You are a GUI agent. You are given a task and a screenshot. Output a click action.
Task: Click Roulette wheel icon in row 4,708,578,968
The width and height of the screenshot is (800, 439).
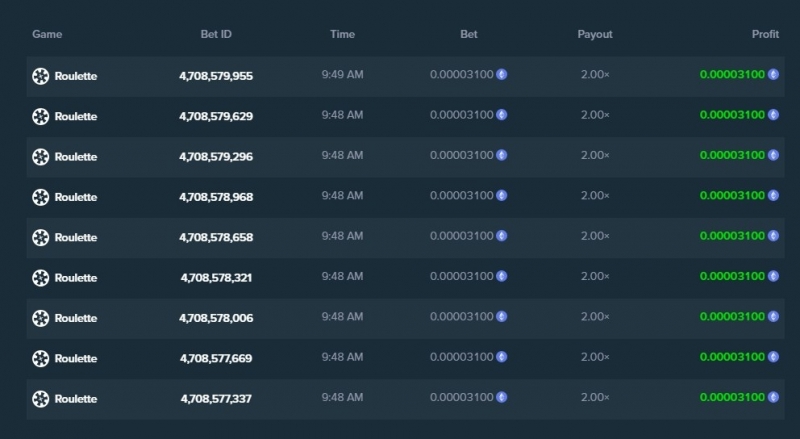coord(41,197)
